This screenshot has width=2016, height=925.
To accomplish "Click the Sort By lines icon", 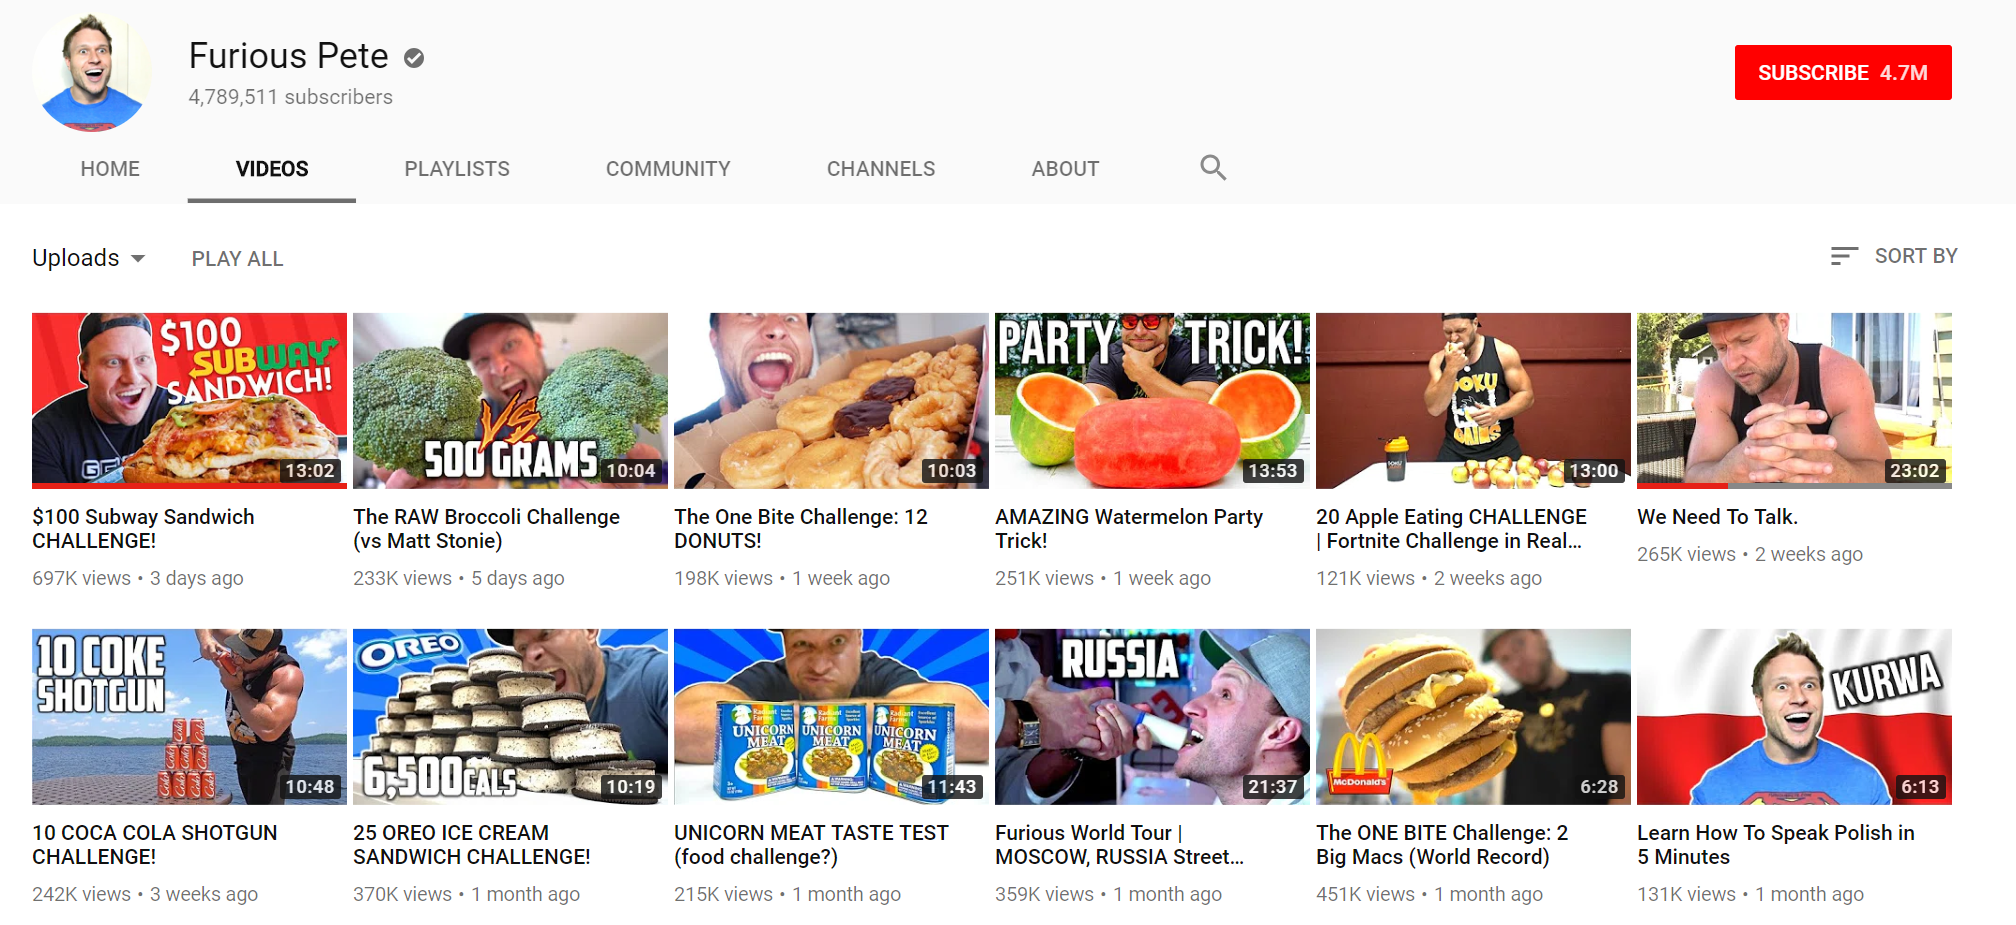I will (1844, 256).
